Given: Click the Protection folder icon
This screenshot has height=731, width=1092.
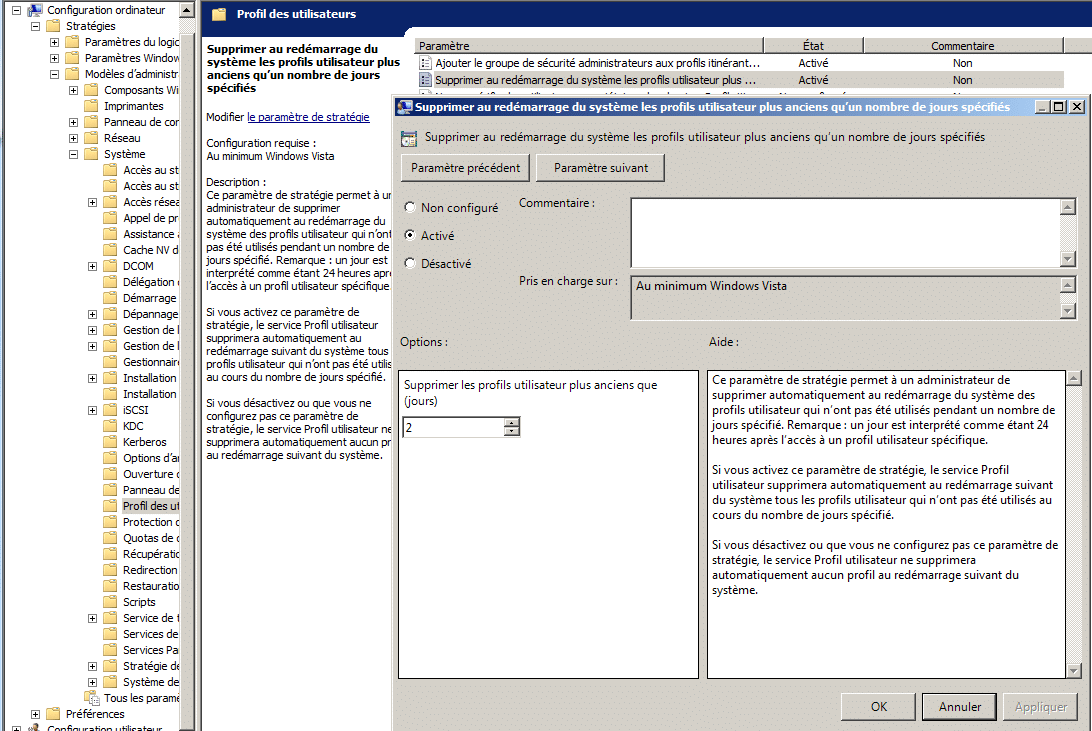Looking at the screenshot, I should tap(110, 522).
